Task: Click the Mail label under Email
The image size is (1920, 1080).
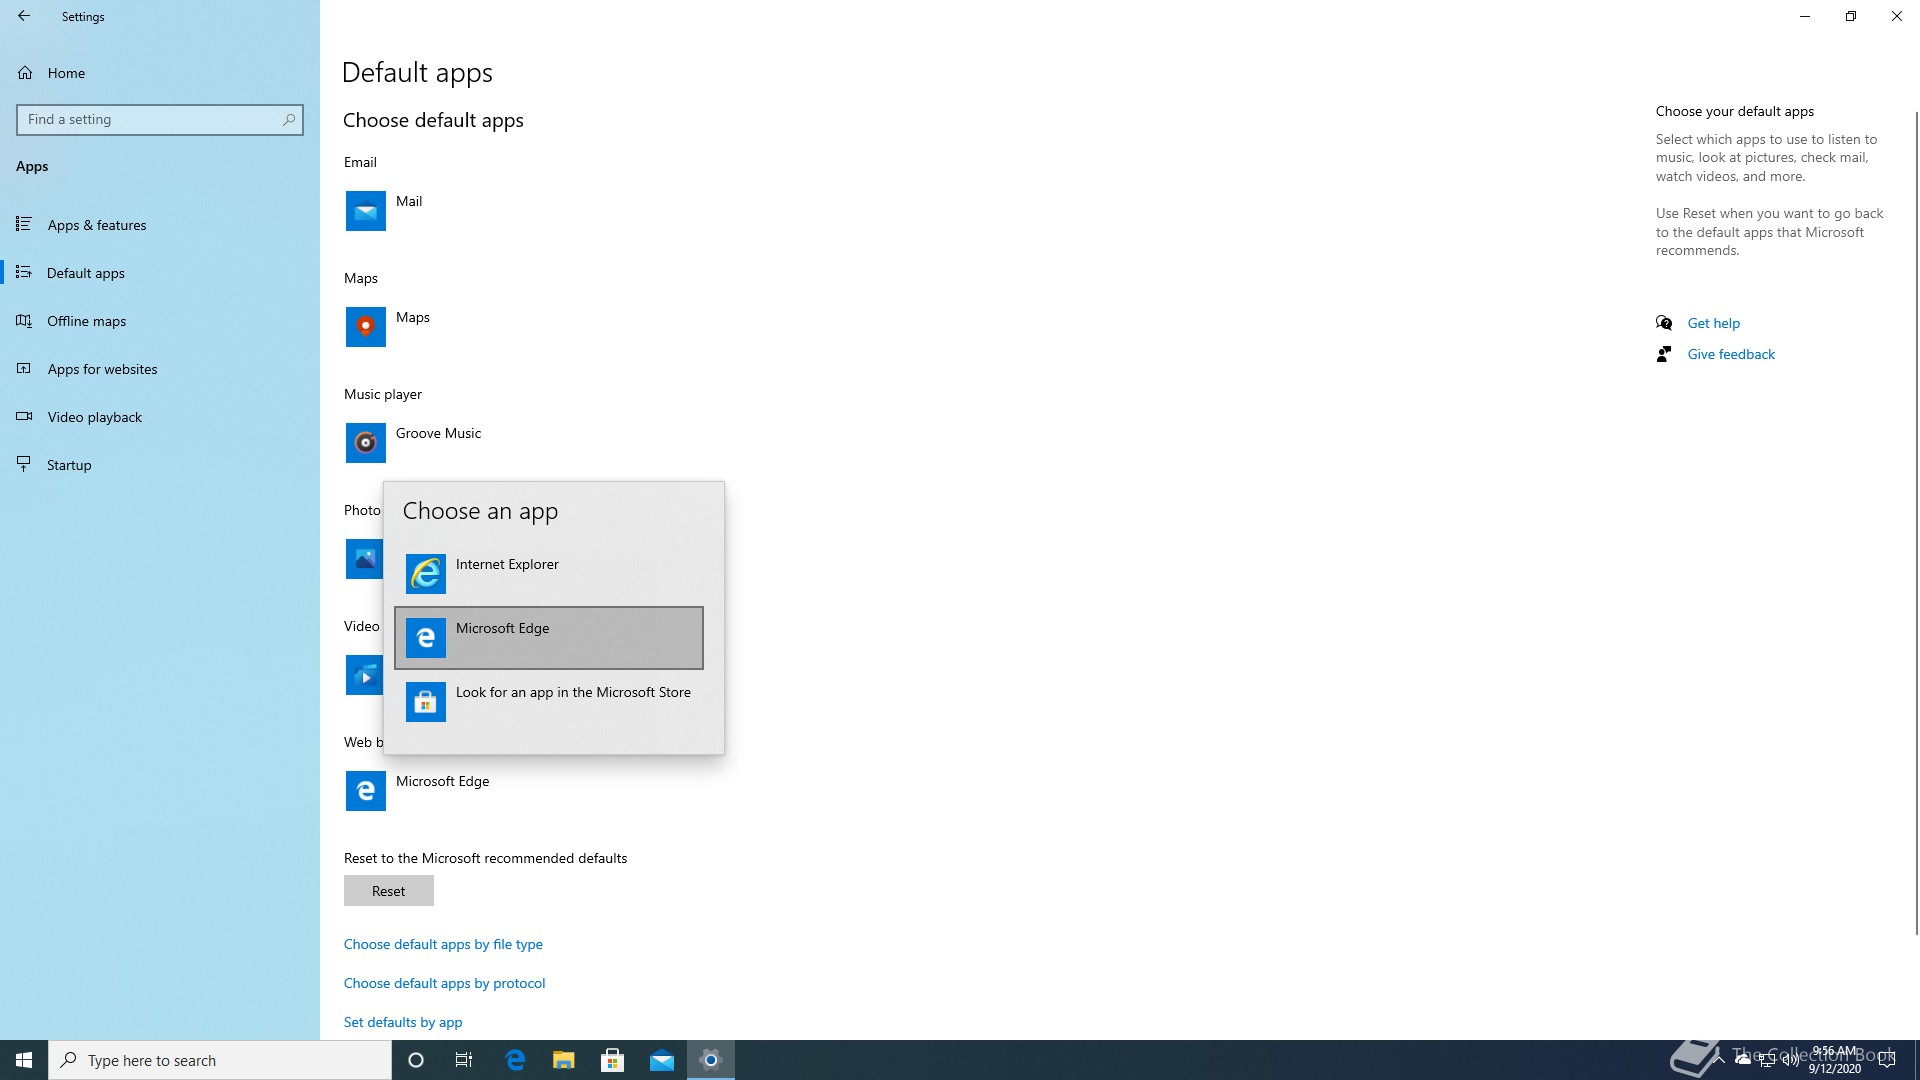Action: pos(409,201)
